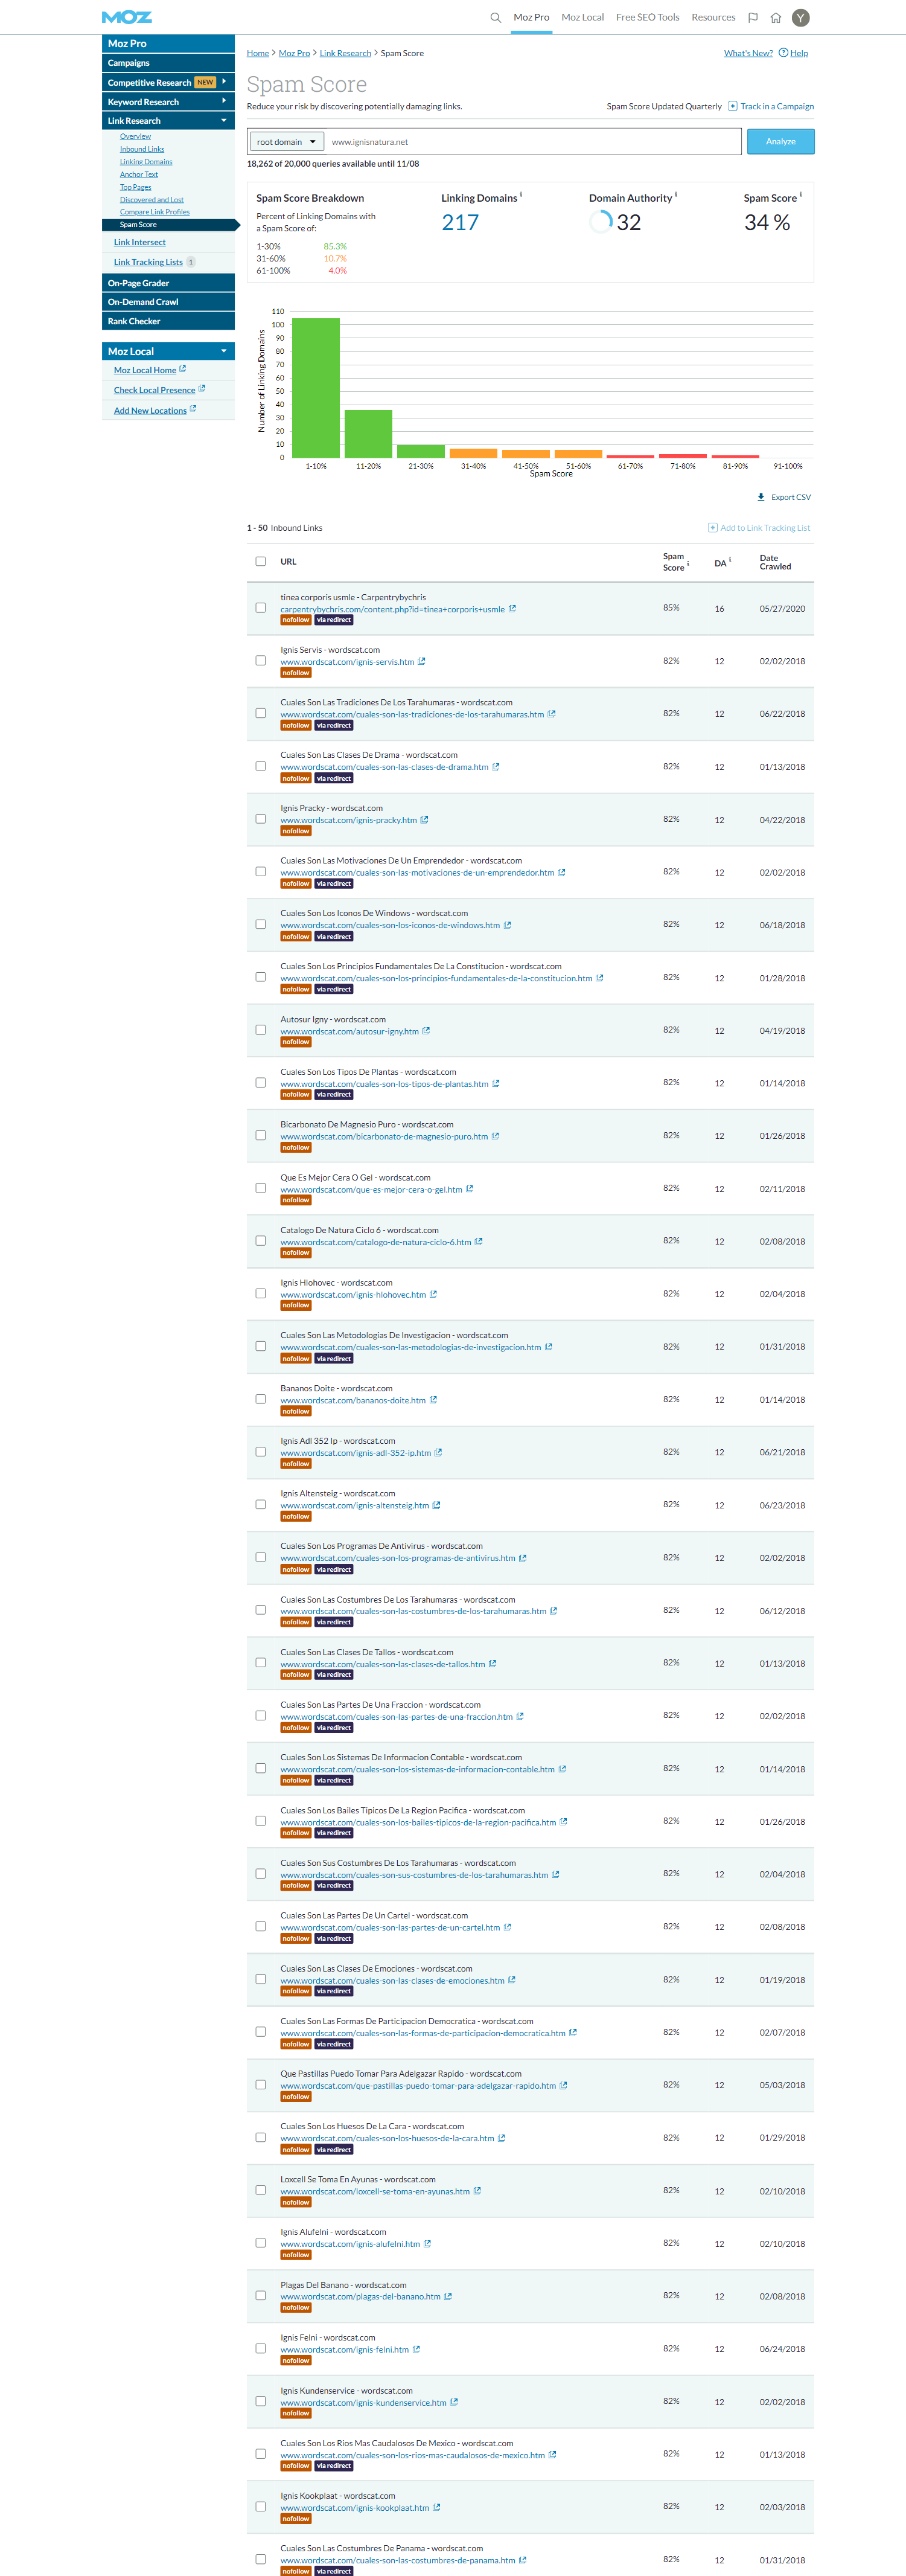The image size is (906, 2576).
Task: Check the Catalogo De Natura Ciclo 6 checkbox
Action: tap(260, 1241)
